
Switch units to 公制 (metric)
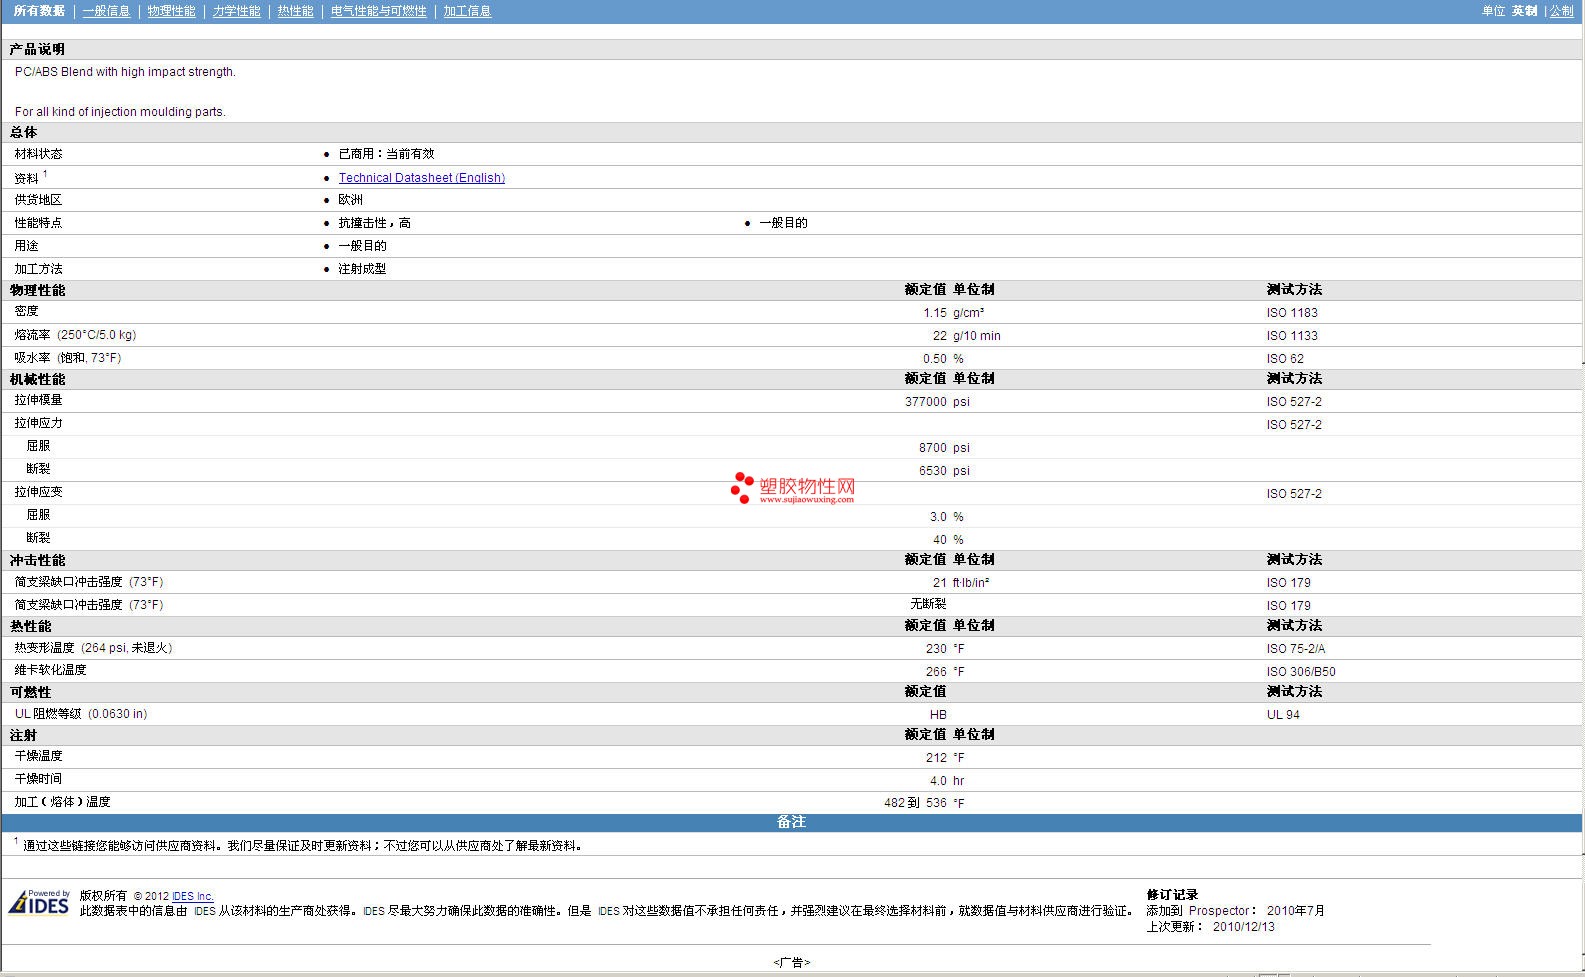[x=1561, y=11]
